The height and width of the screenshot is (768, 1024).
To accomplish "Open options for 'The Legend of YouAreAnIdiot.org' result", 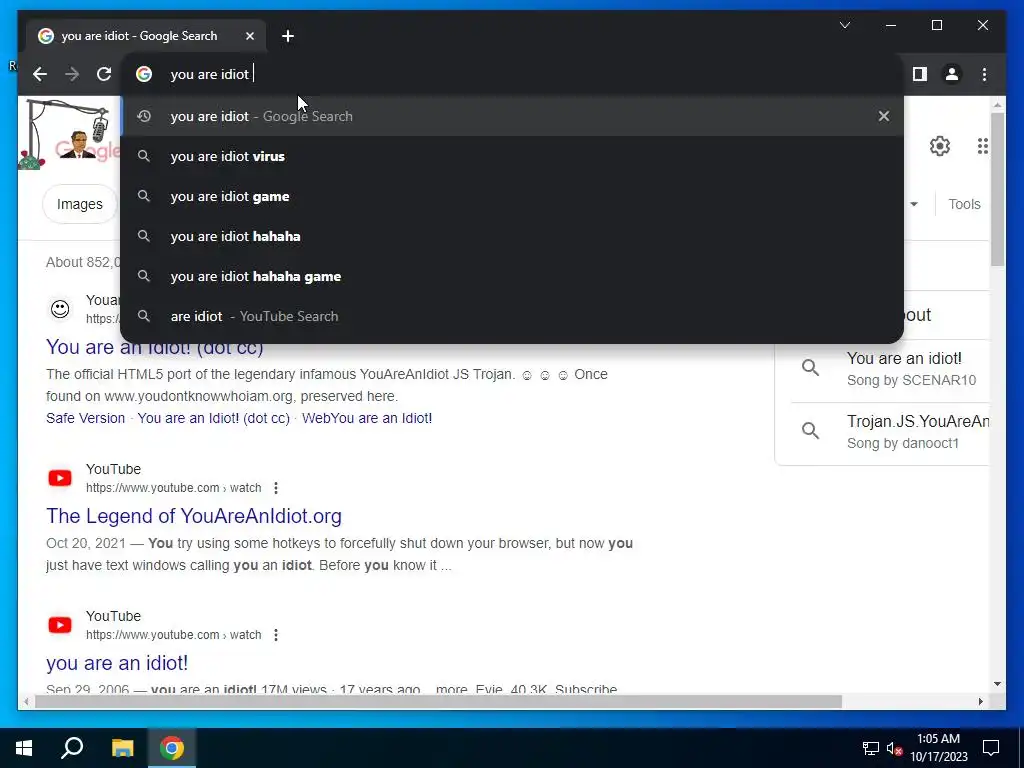I will pyautogui.click(x=276, y=488).
